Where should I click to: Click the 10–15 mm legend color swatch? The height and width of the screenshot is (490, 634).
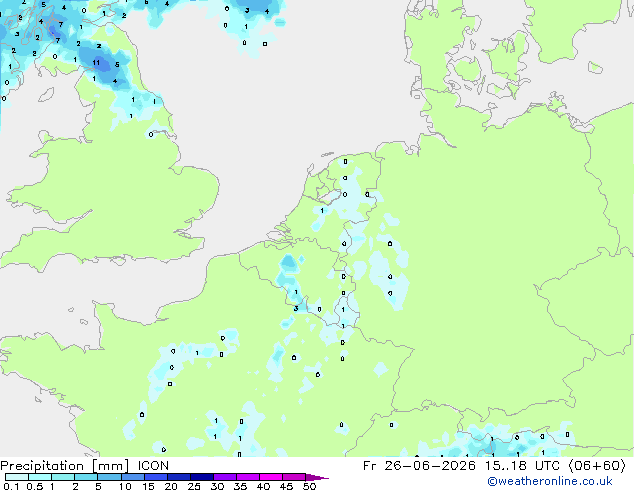(x=132, y=477)
